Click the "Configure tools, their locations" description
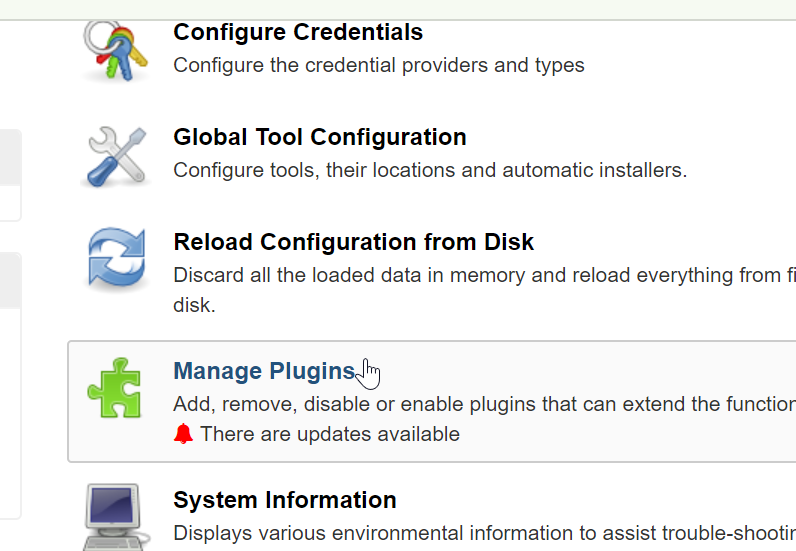The image size is (796, 551). [x=429, y=170]
